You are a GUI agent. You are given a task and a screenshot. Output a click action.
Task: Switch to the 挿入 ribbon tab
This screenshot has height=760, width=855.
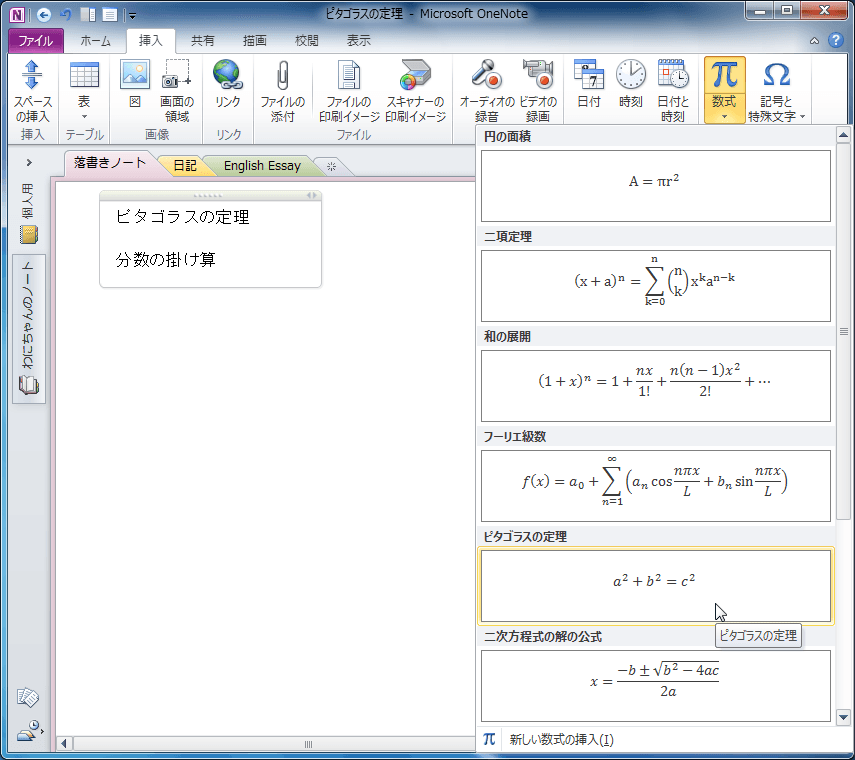coord(150,41)
